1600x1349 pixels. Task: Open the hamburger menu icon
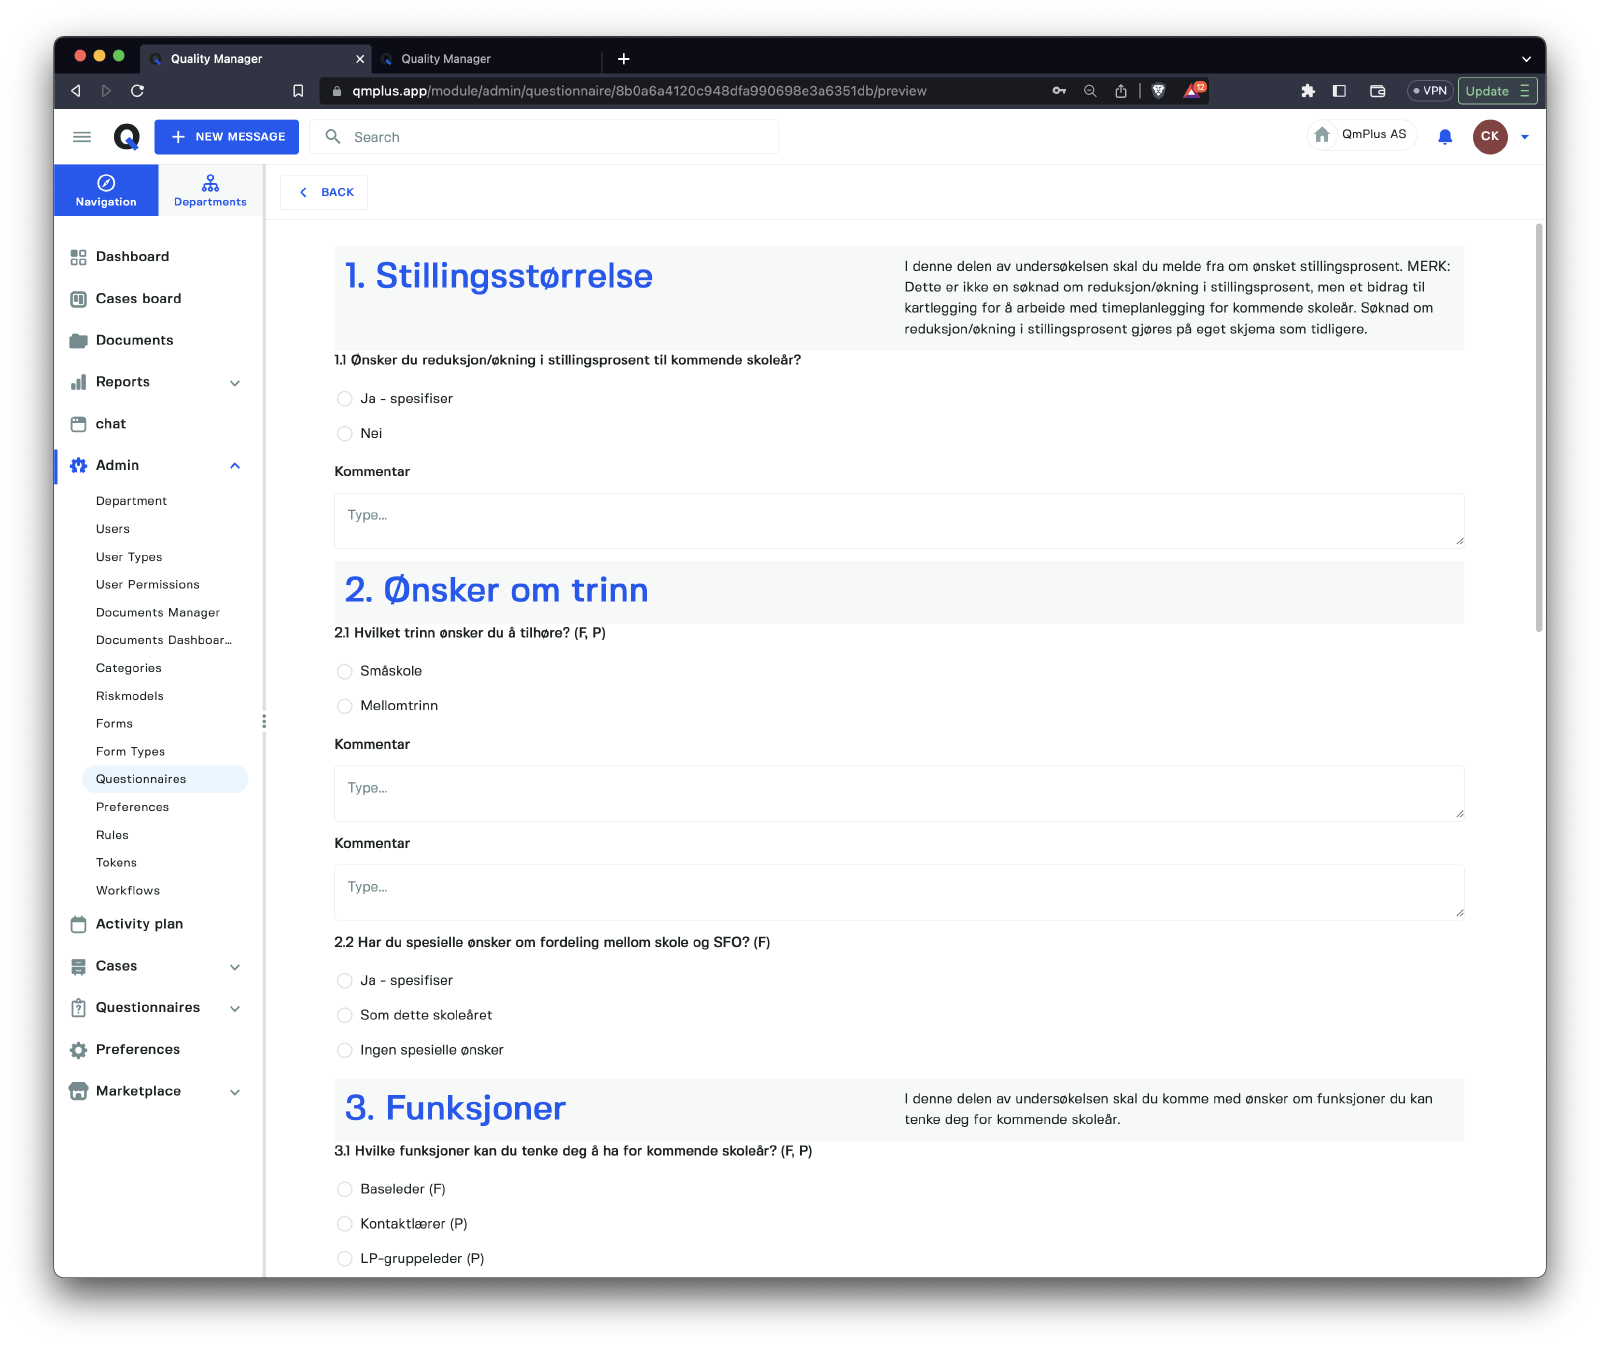click(x=82, y=137)
